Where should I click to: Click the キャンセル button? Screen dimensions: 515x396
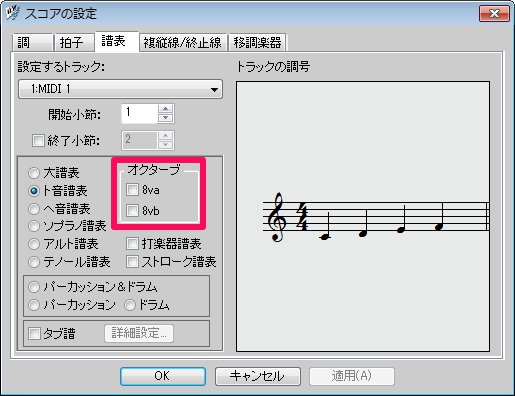pos(258,376)
